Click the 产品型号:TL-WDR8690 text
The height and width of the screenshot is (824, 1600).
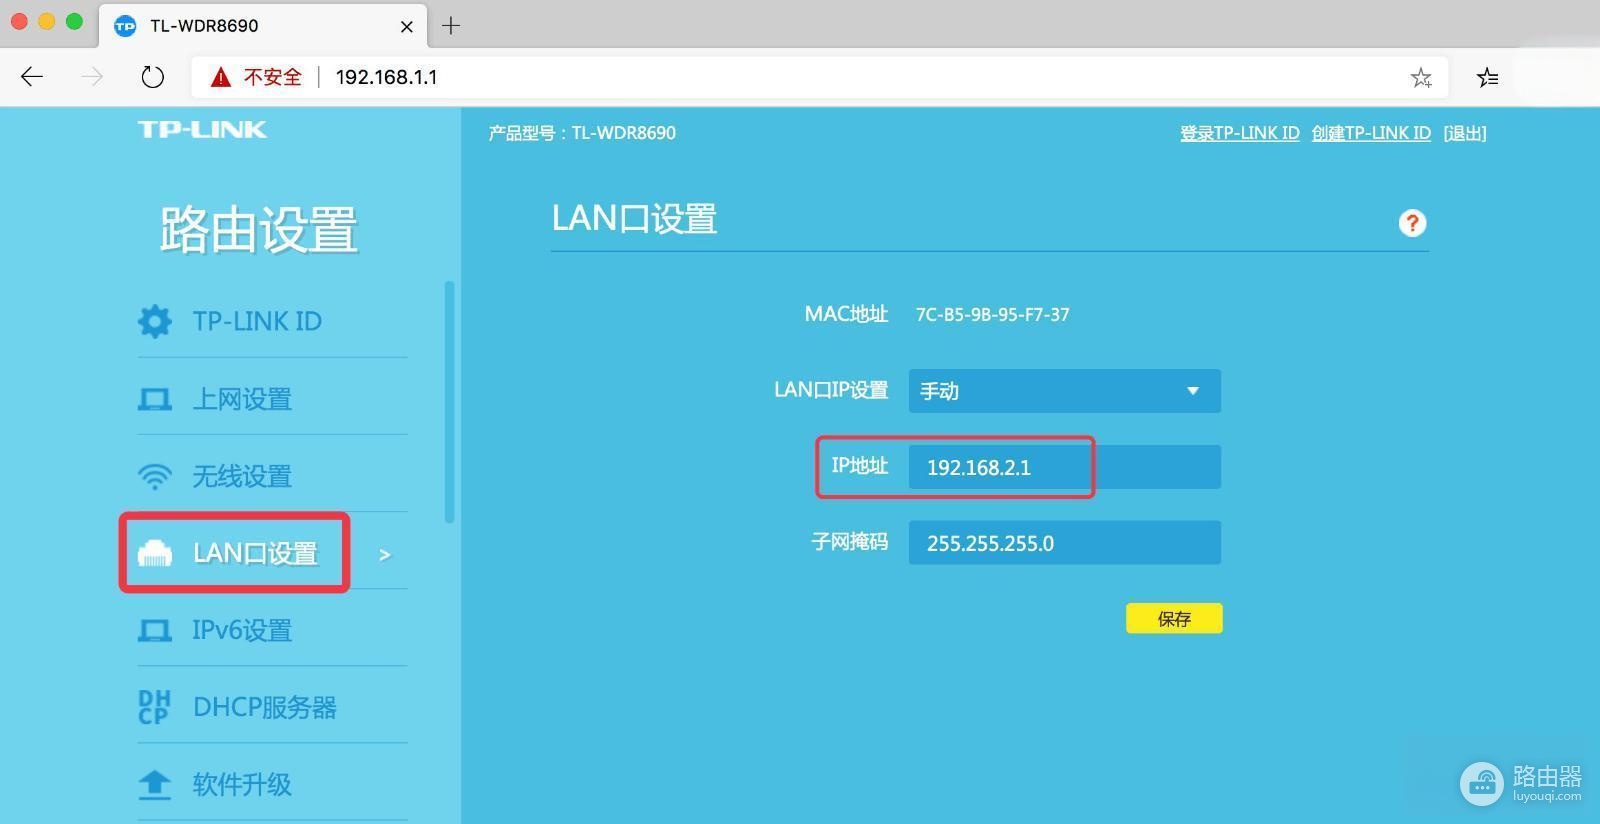tap(582, 133)
